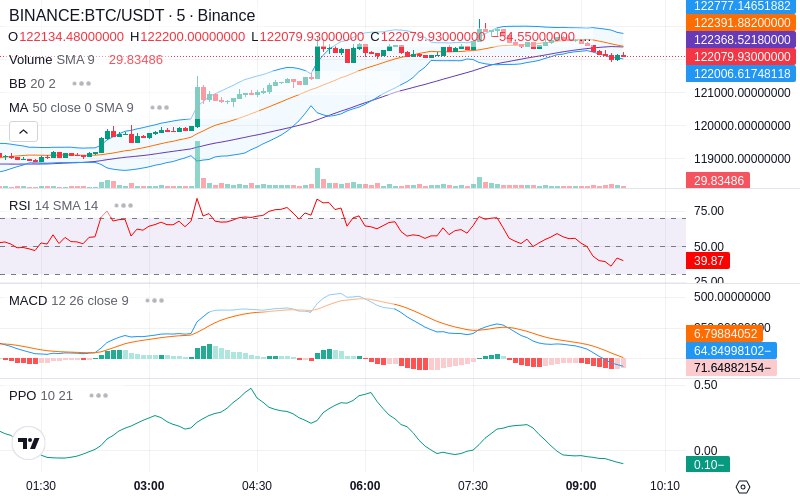Click the RSI 39.87 value tag
The height and width of the screenshot is (500, 800).
coord(708,261)
